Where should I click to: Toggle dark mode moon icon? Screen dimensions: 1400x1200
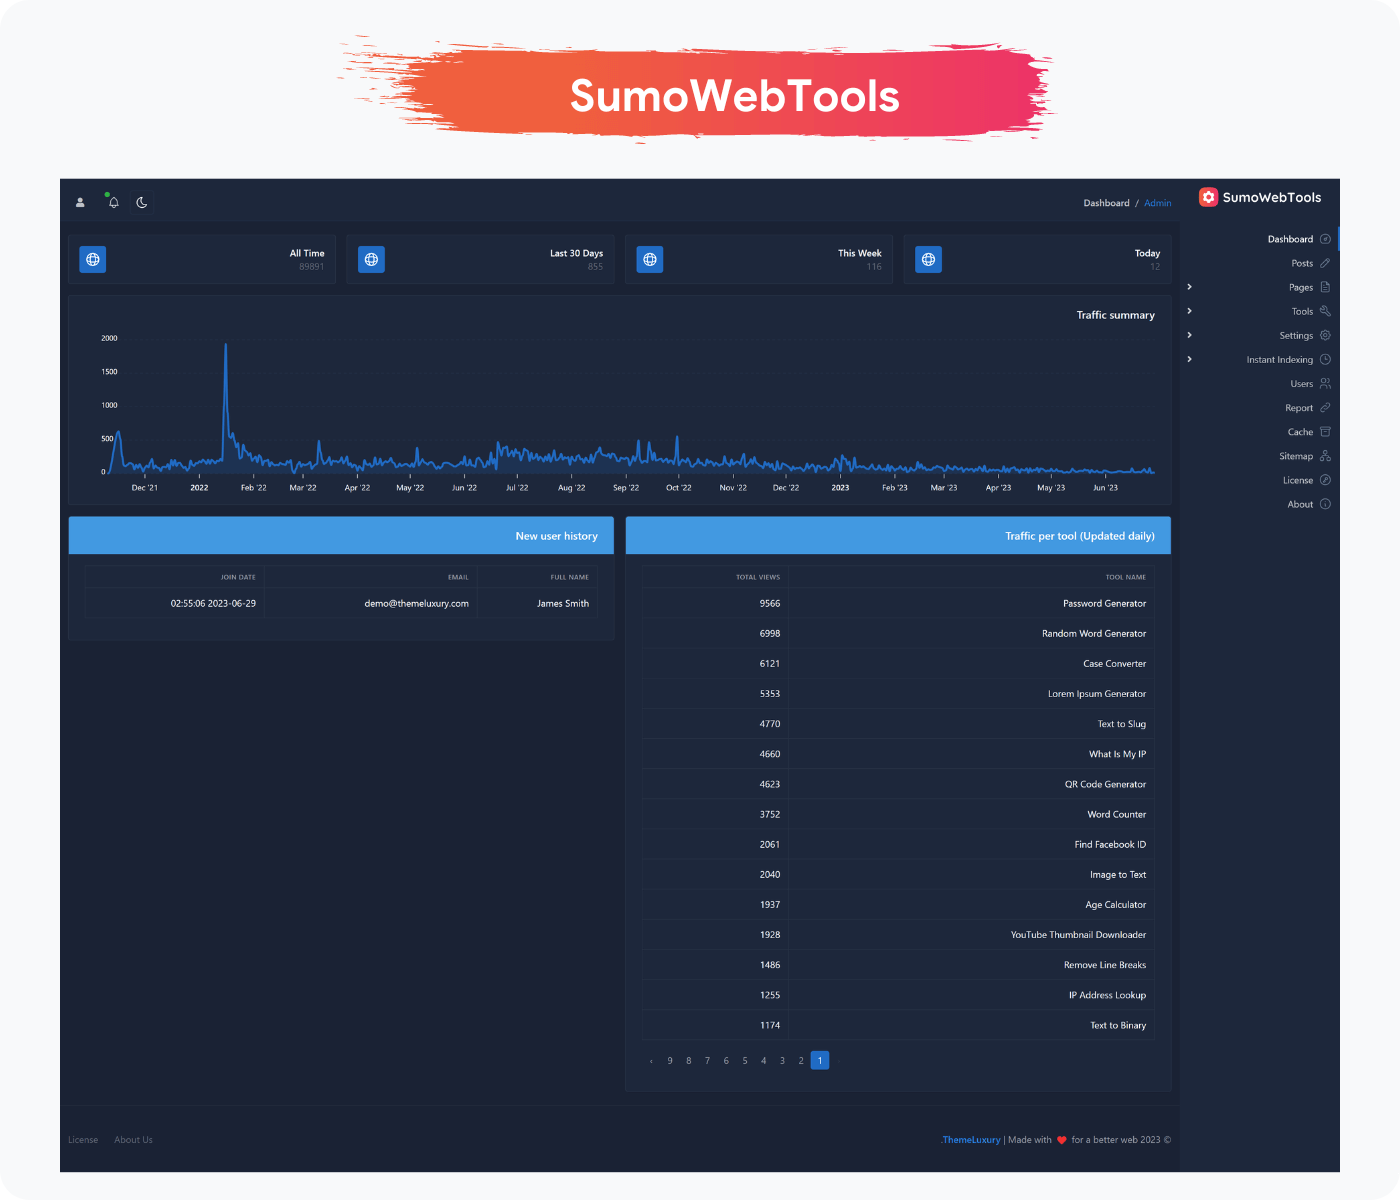coord(142,202)
